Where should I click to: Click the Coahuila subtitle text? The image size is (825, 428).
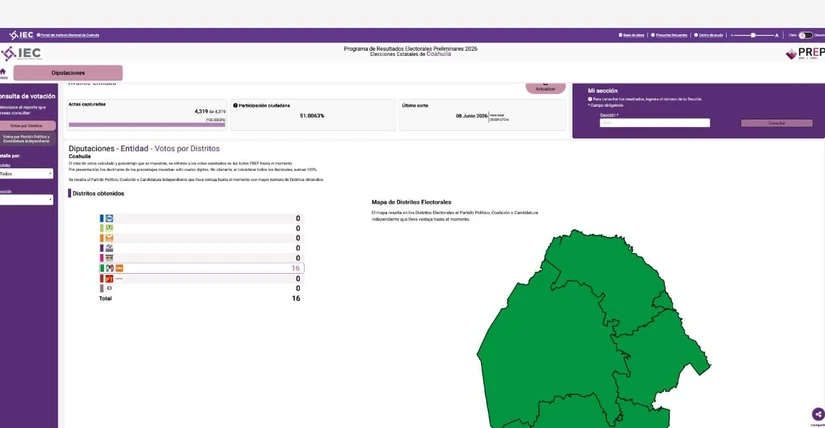point(79,156)
